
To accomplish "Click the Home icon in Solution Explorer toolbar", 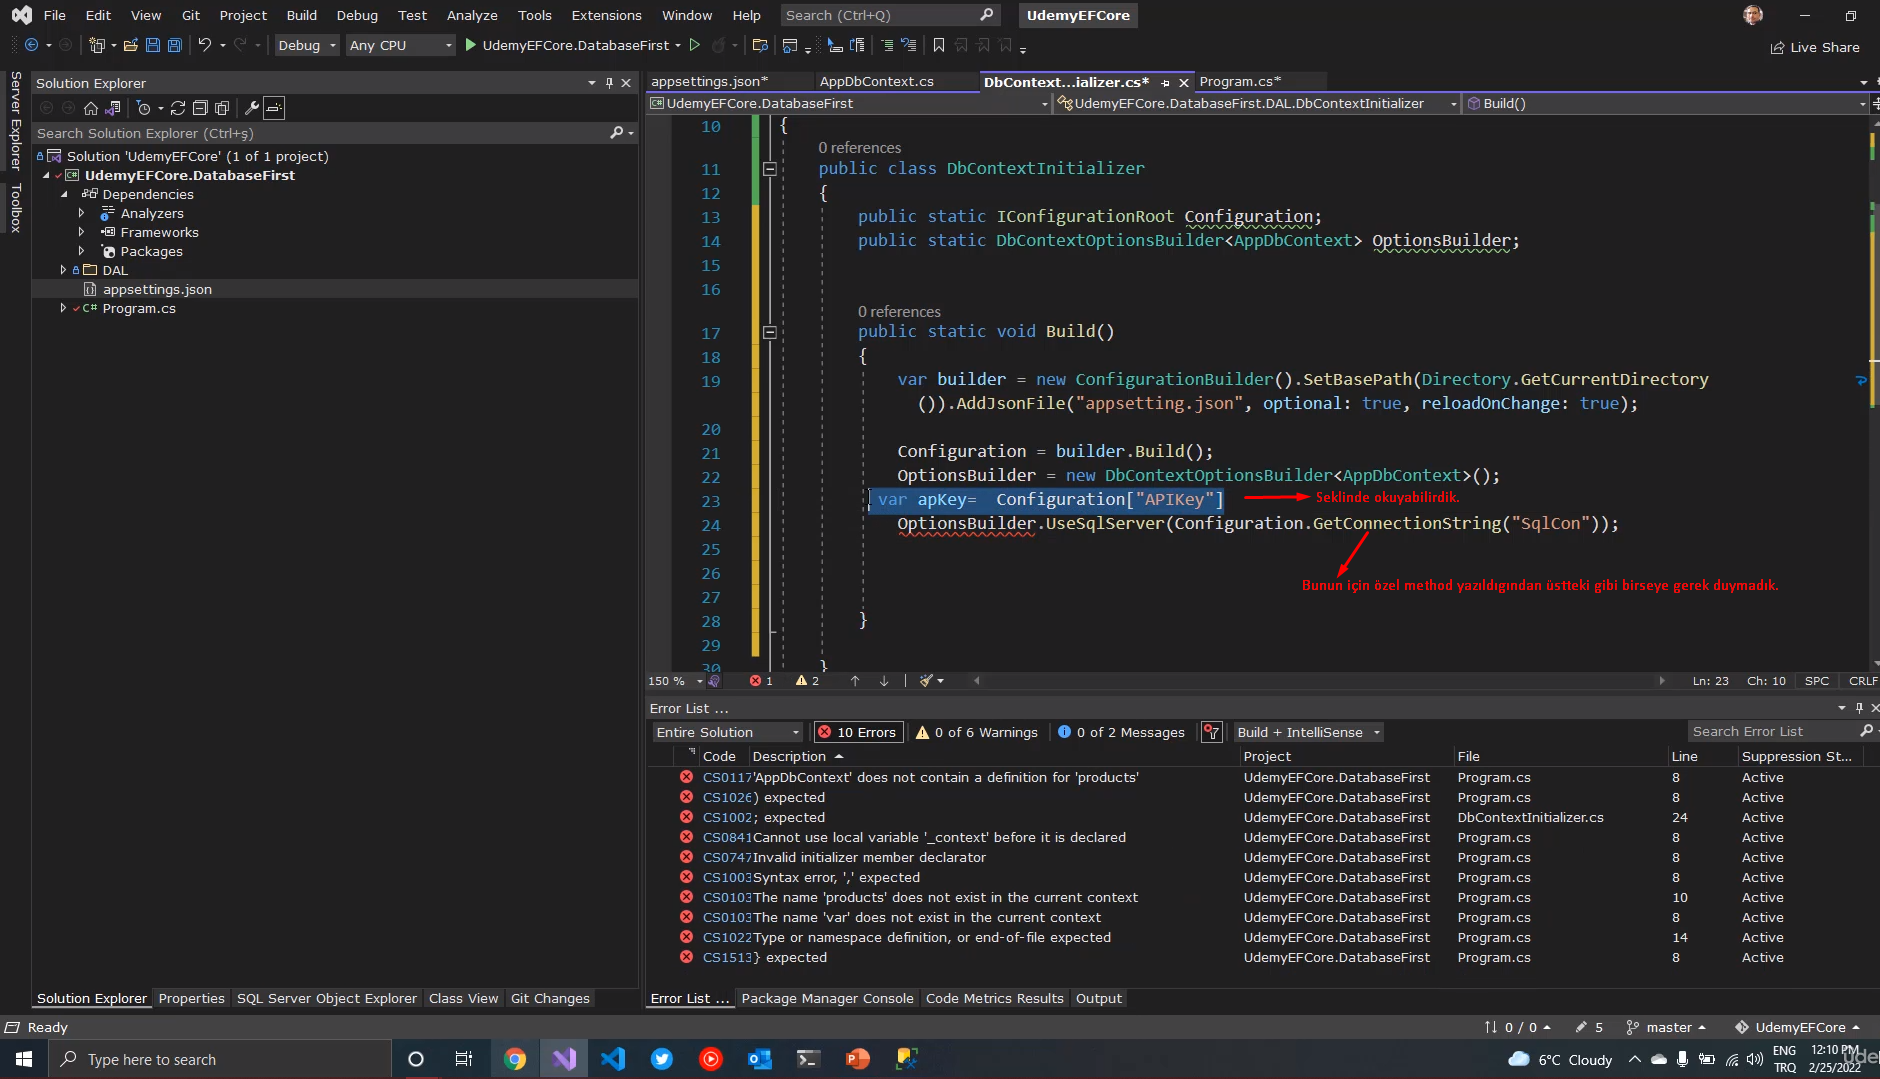I will (x=90, y=108).
